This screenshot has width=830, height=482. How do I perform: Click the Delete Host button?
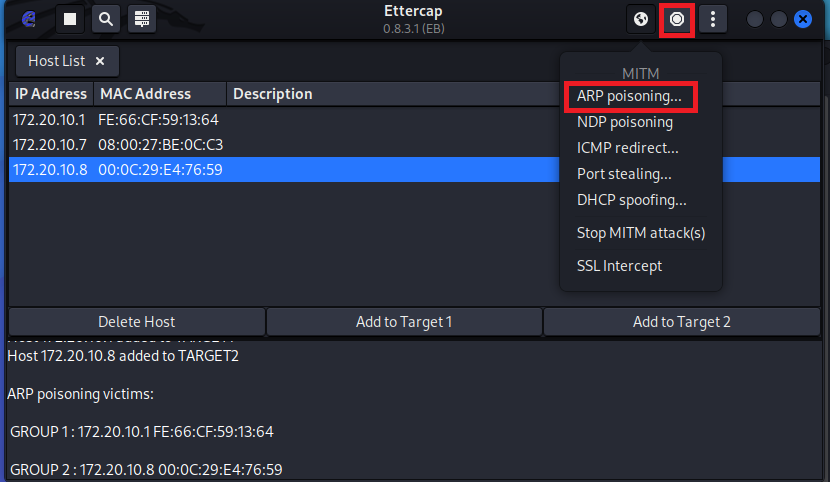point(136,321)
